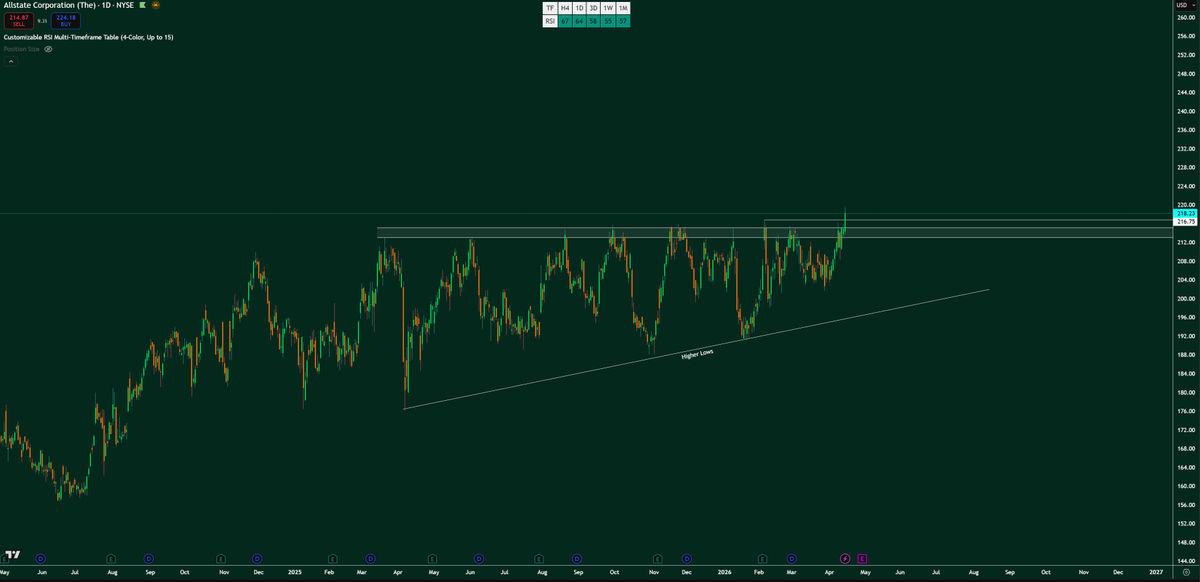1200x582 pixels.
Task: Click the RSI row label cell
Action: [550, 20]
